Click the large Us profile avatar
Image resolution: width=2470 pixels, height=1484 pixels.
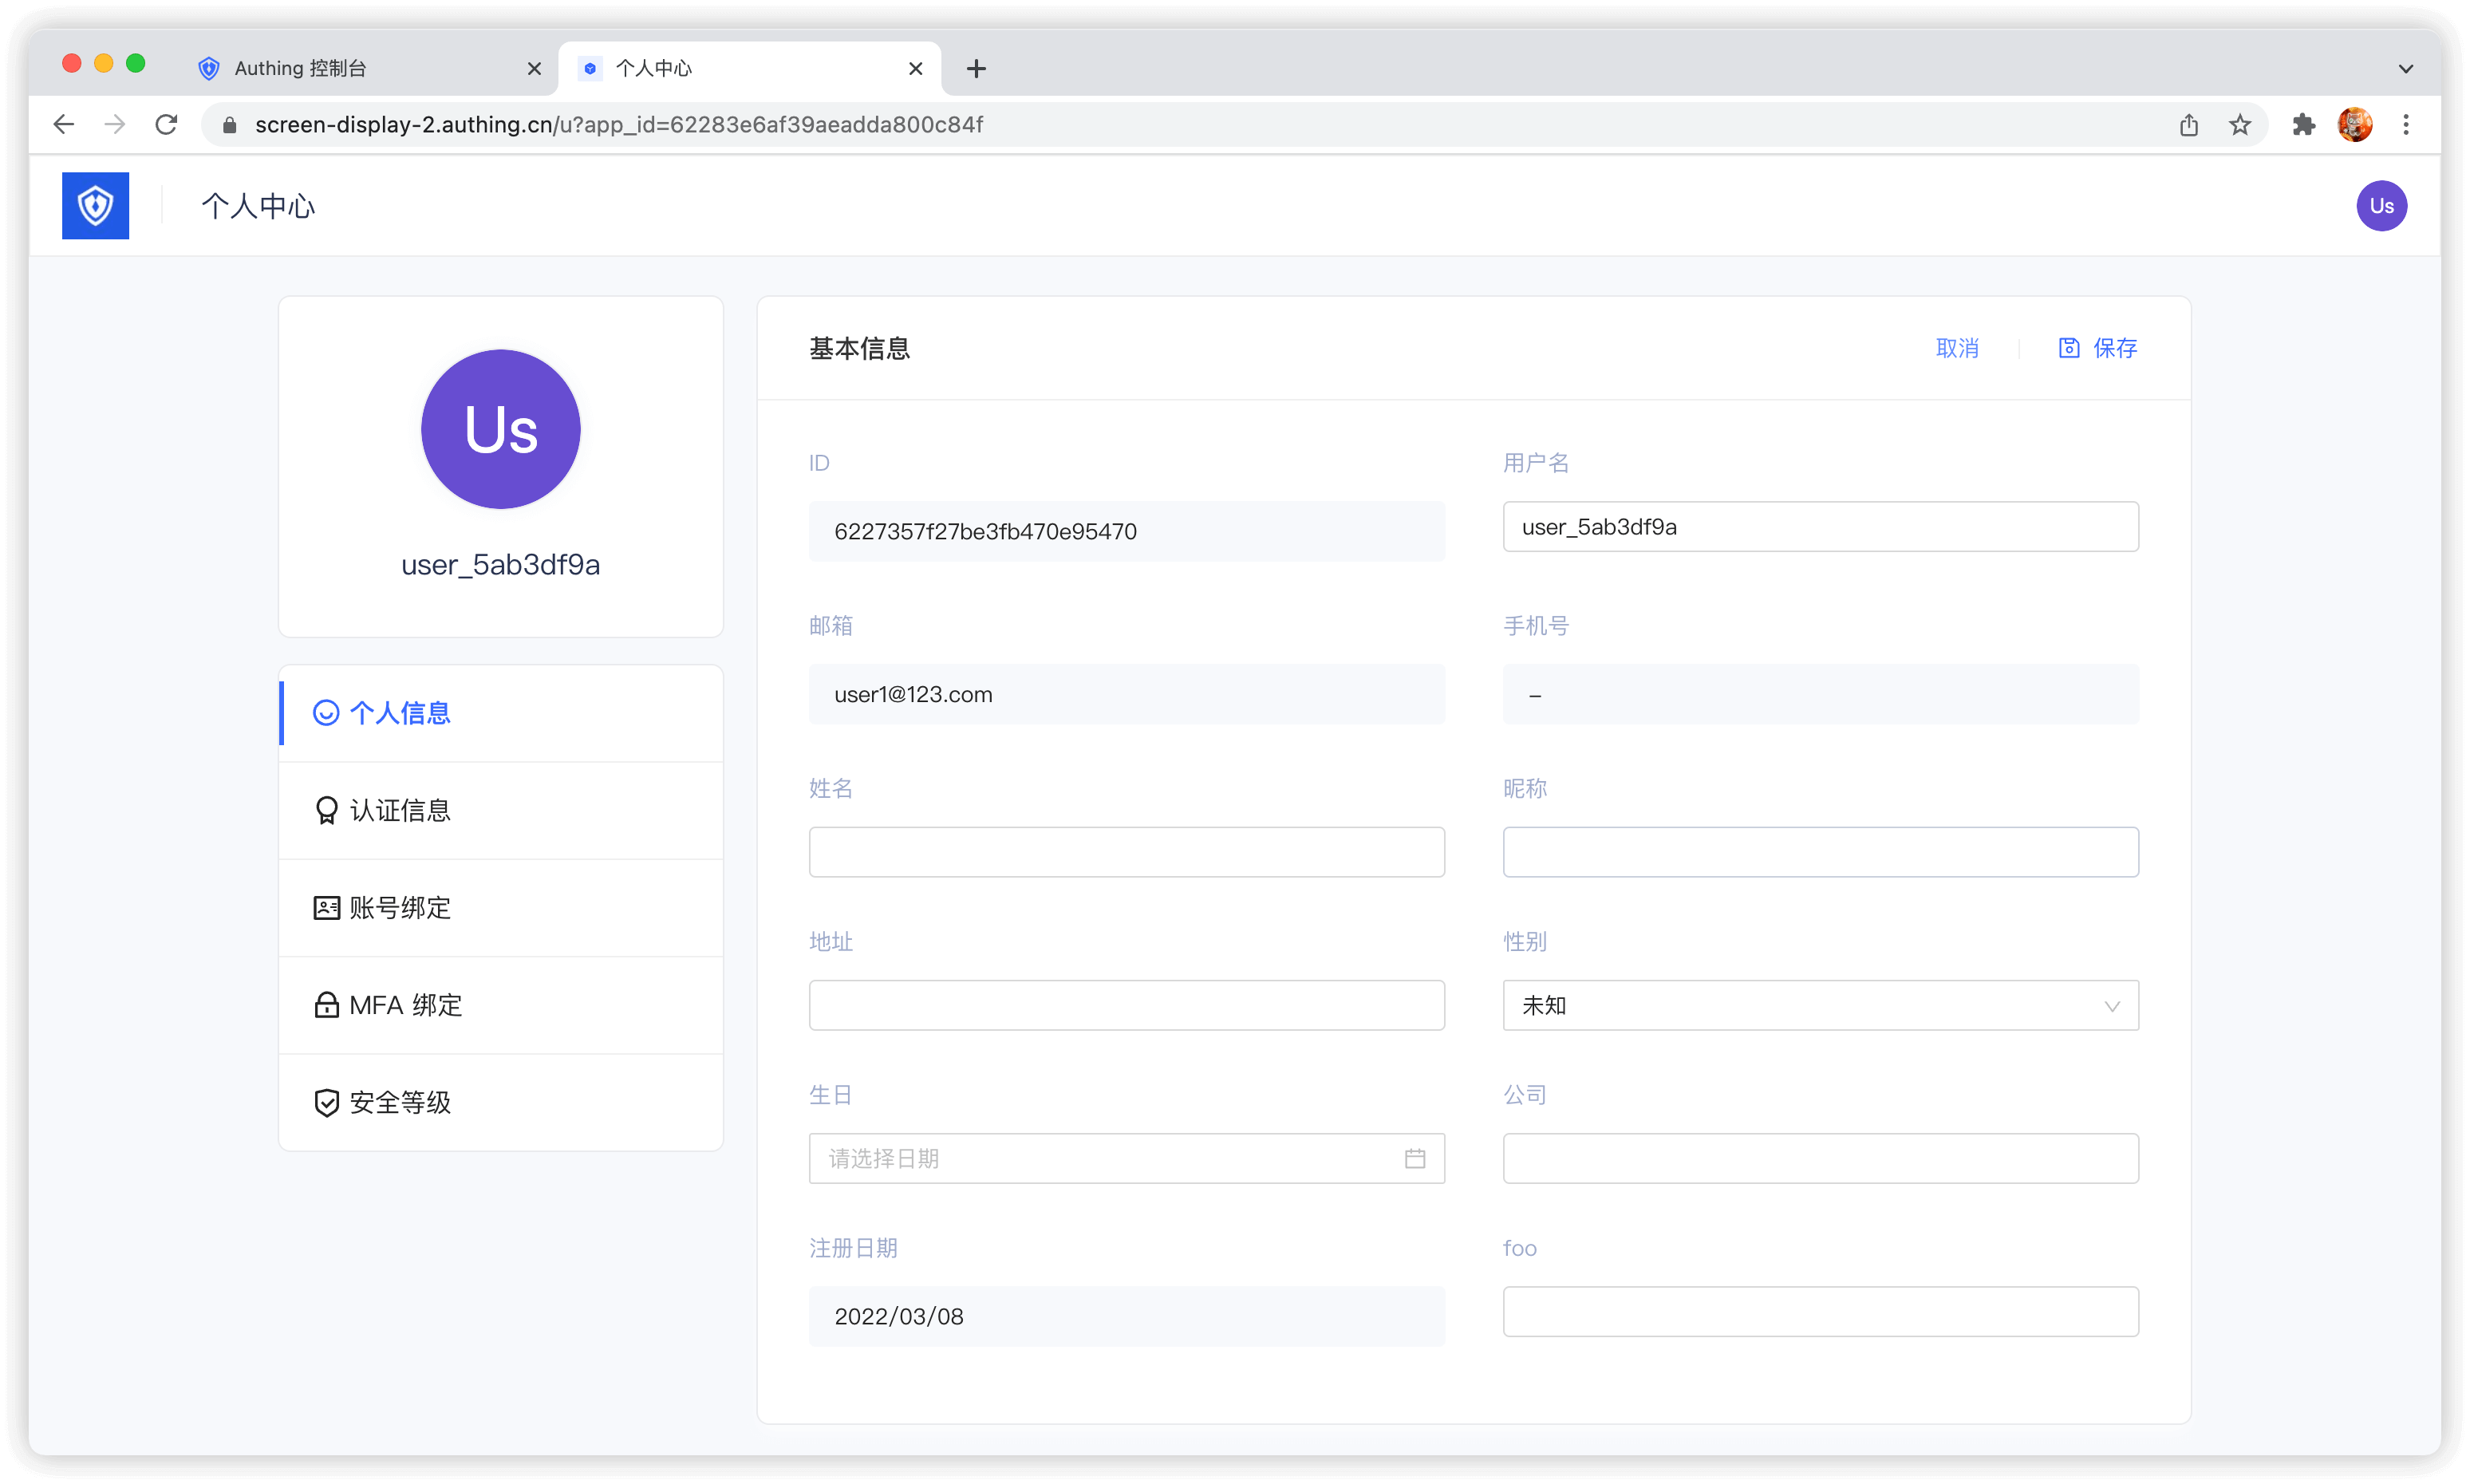pos(500,429)
